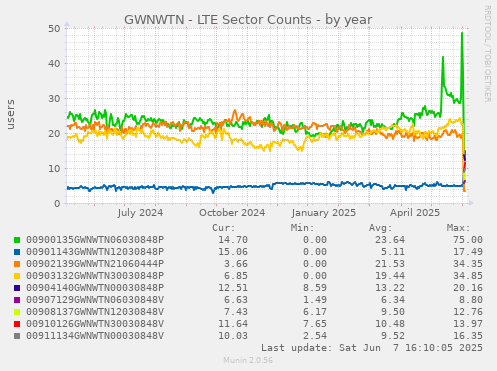Click legend label 00904140GWNWTN00030848P
Image resolution: width=497 pixels, height=371 pixels.
pyautogui.click(x=95, y=288)
